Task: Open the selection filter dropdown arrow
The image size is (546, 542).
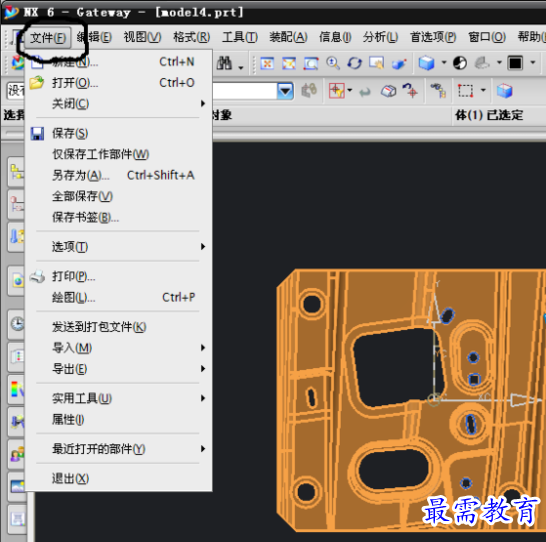Action: [285, 91]
